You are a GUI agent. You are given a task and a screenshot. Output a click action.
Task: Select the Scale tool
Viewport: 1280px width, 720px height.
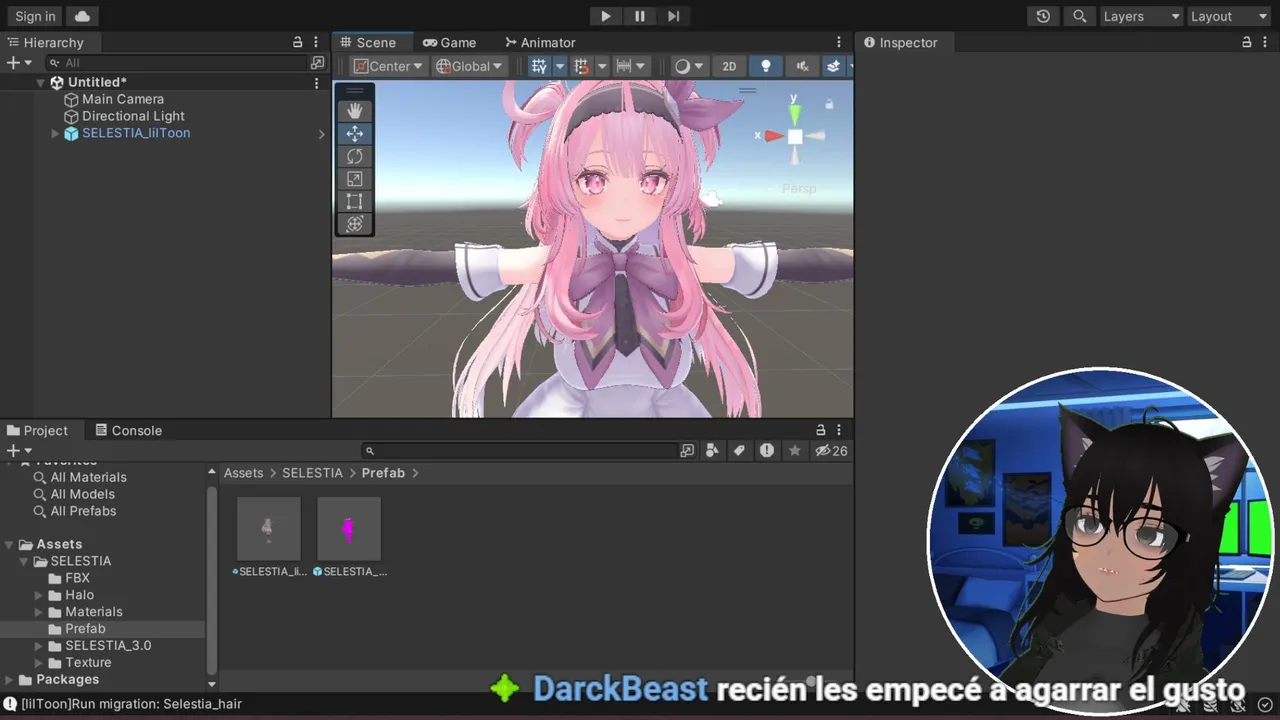tap(354, 179)
